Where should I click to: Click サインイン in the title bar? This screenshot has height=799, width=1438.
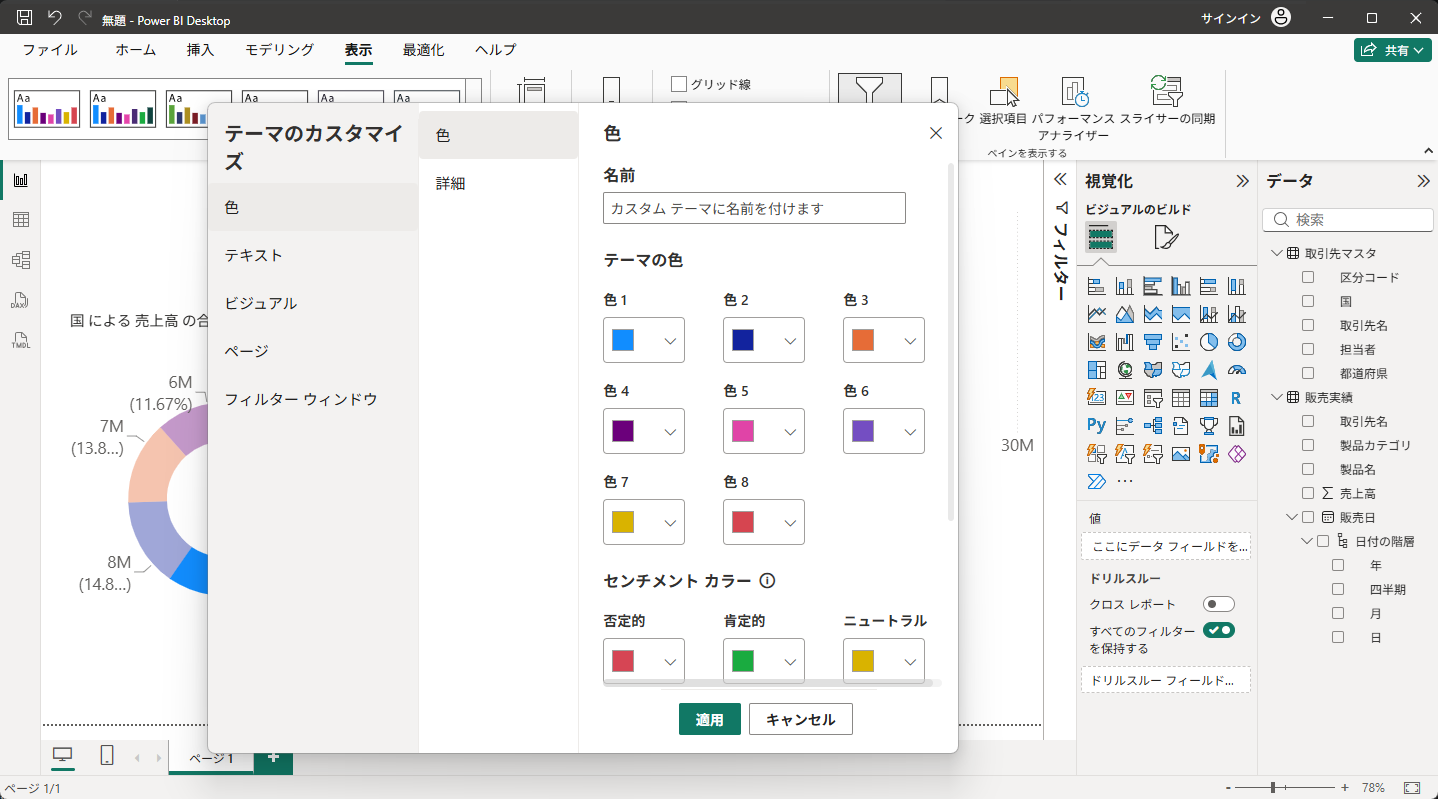pyautogui.click(x=1231, y=18)
